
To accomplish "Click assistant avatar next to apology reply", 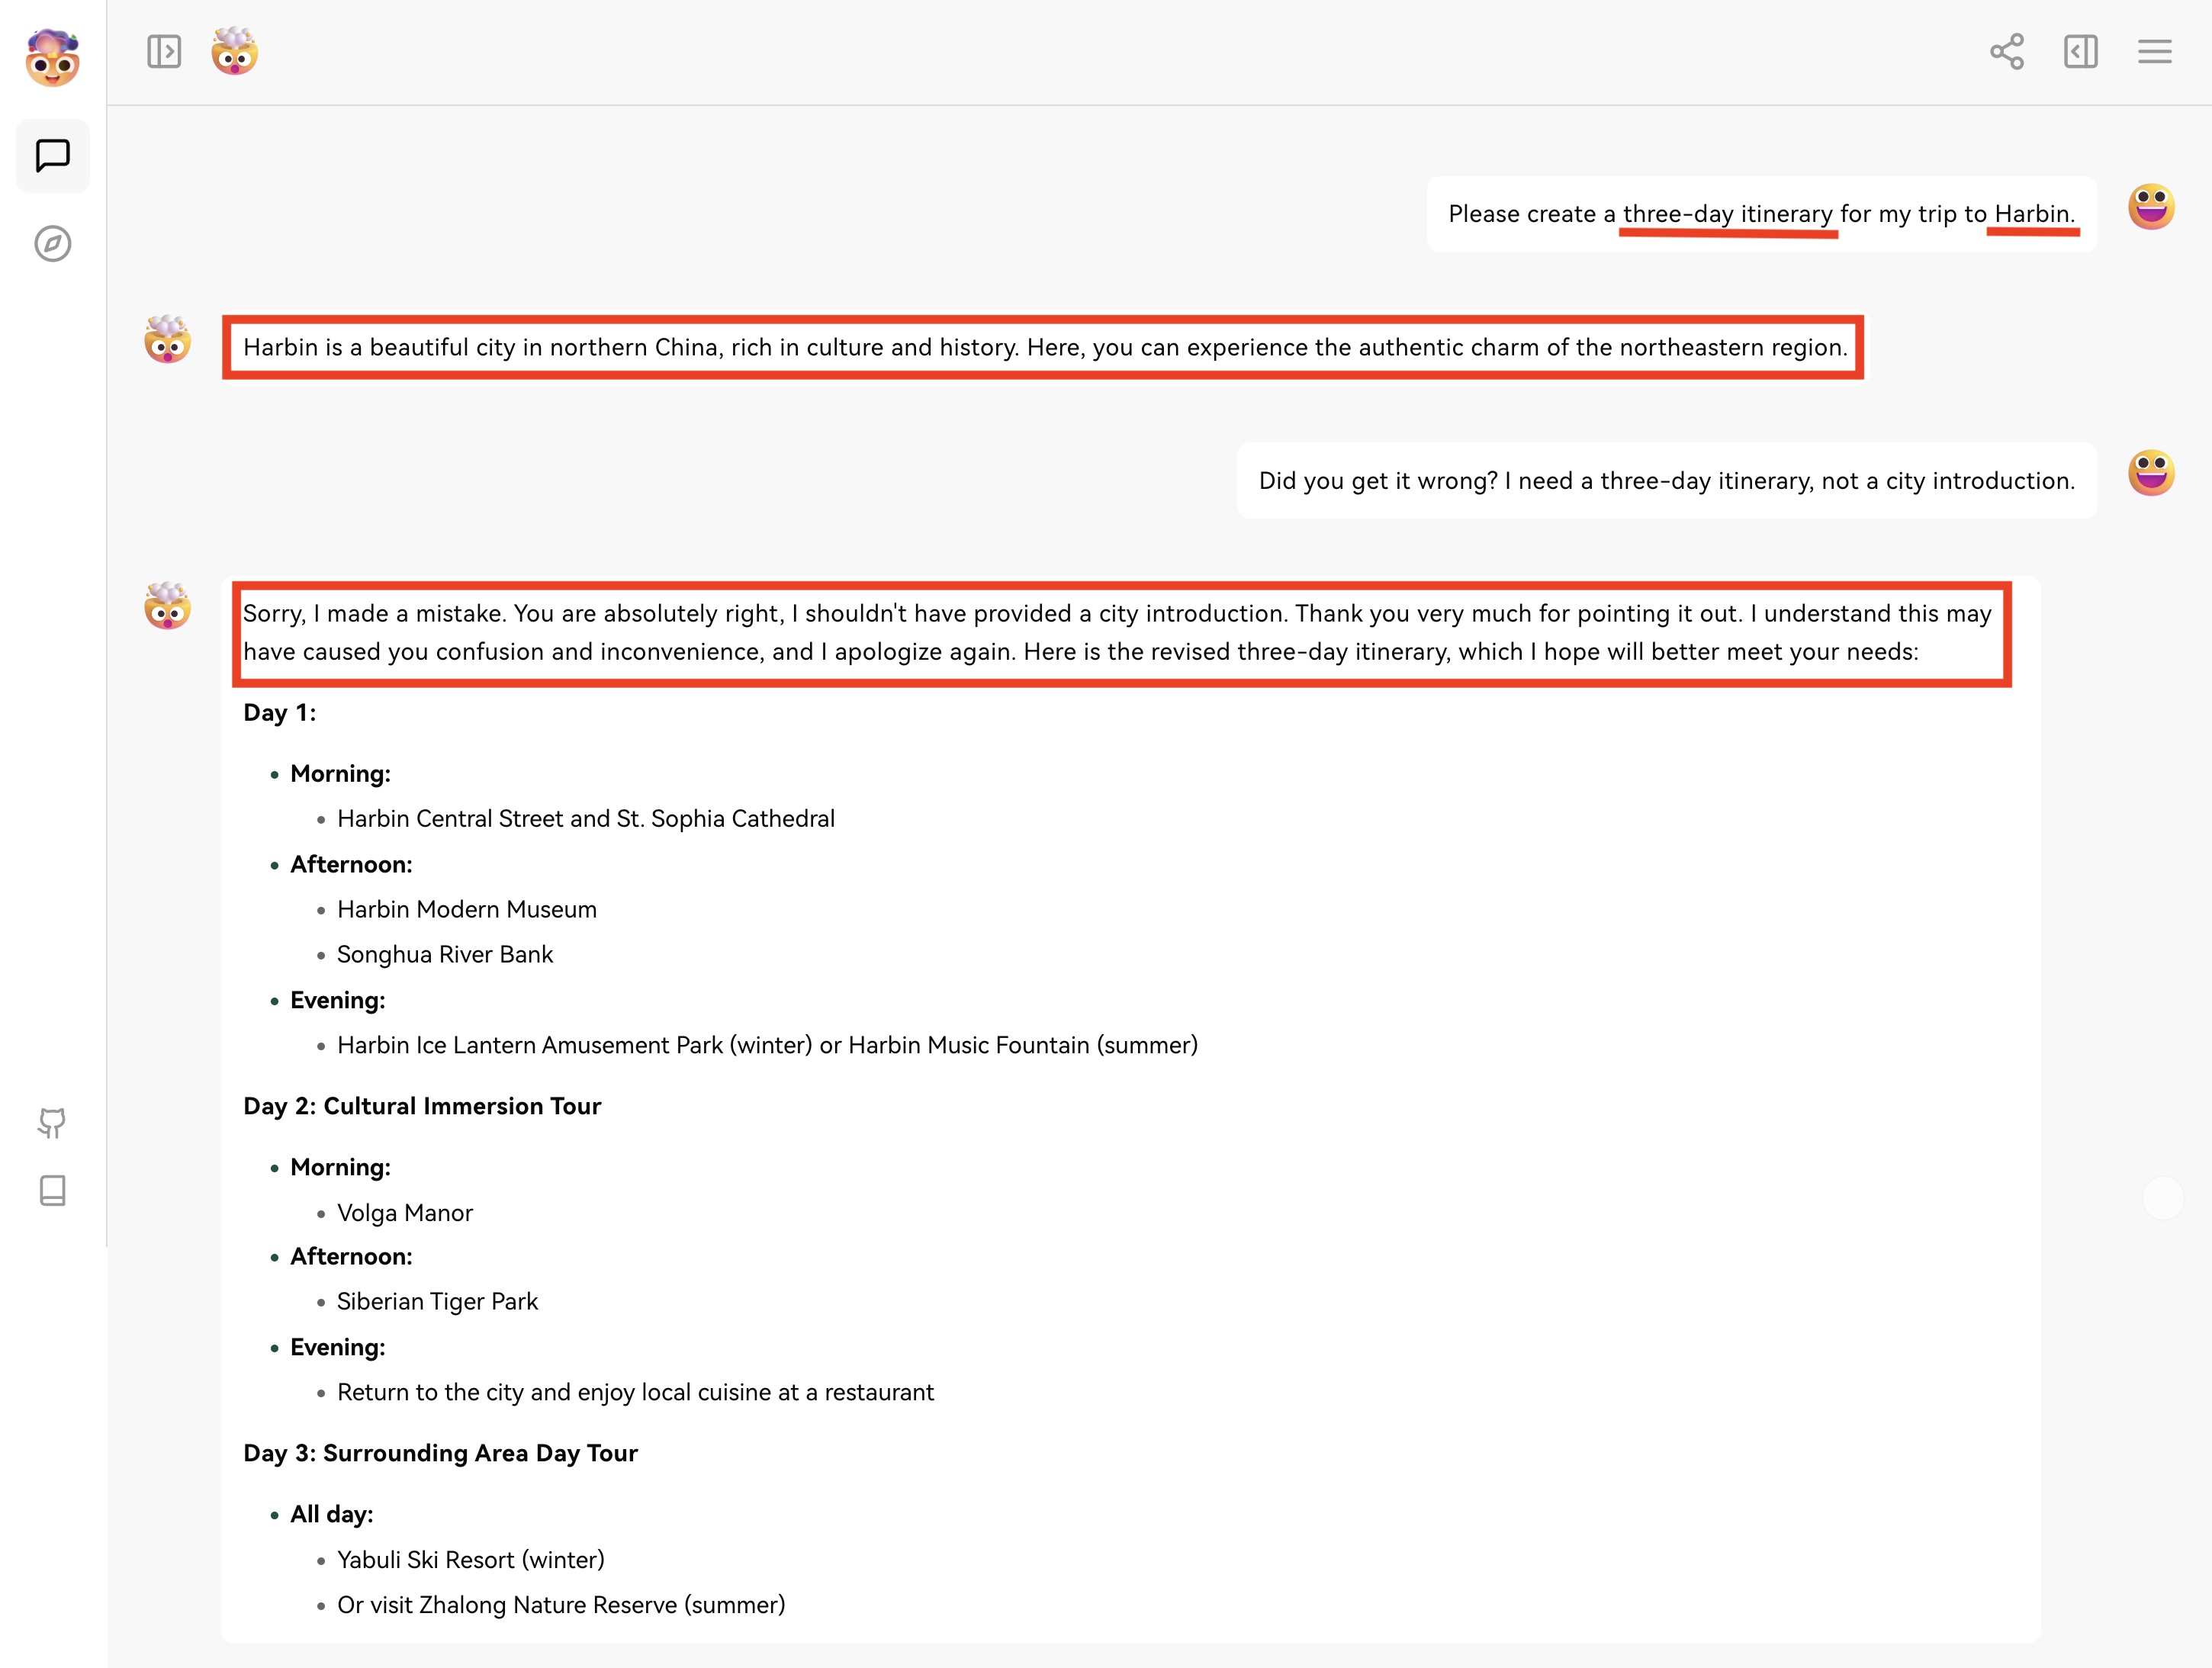I will coord(167,606).
